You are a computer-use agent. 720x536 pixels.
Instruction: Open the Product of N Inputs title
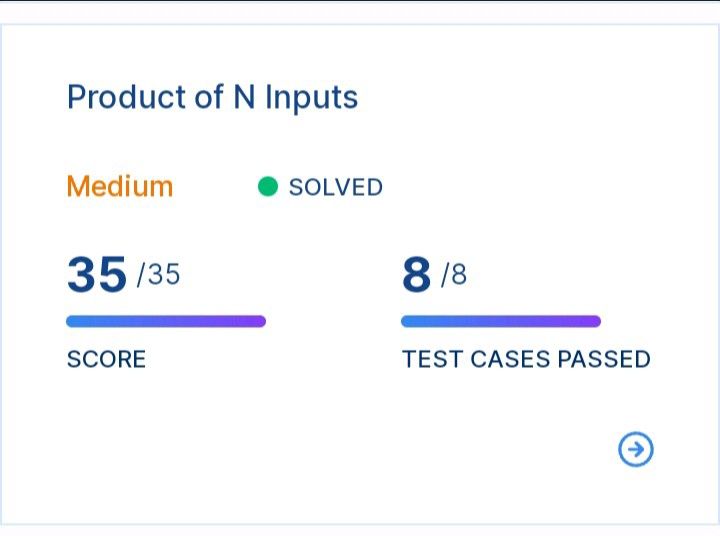click(x=212, y=97)
